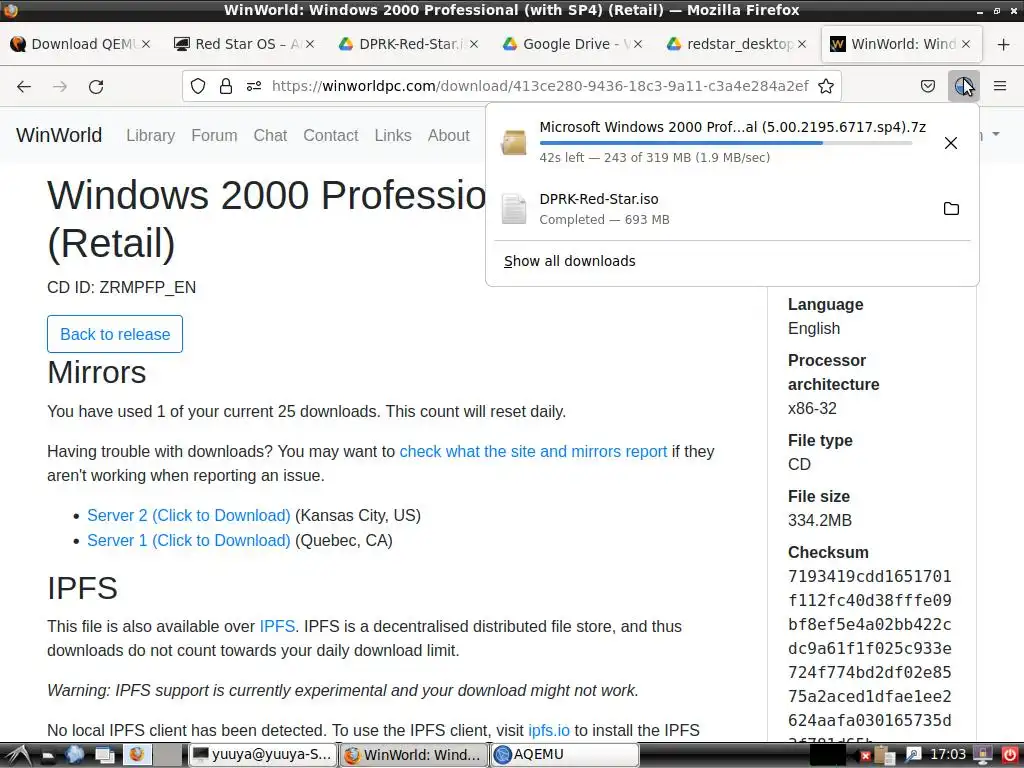Open the Contact nav item
Image resolution: width=1024 pixels, height=768 pixels.
tap(330, 135)
